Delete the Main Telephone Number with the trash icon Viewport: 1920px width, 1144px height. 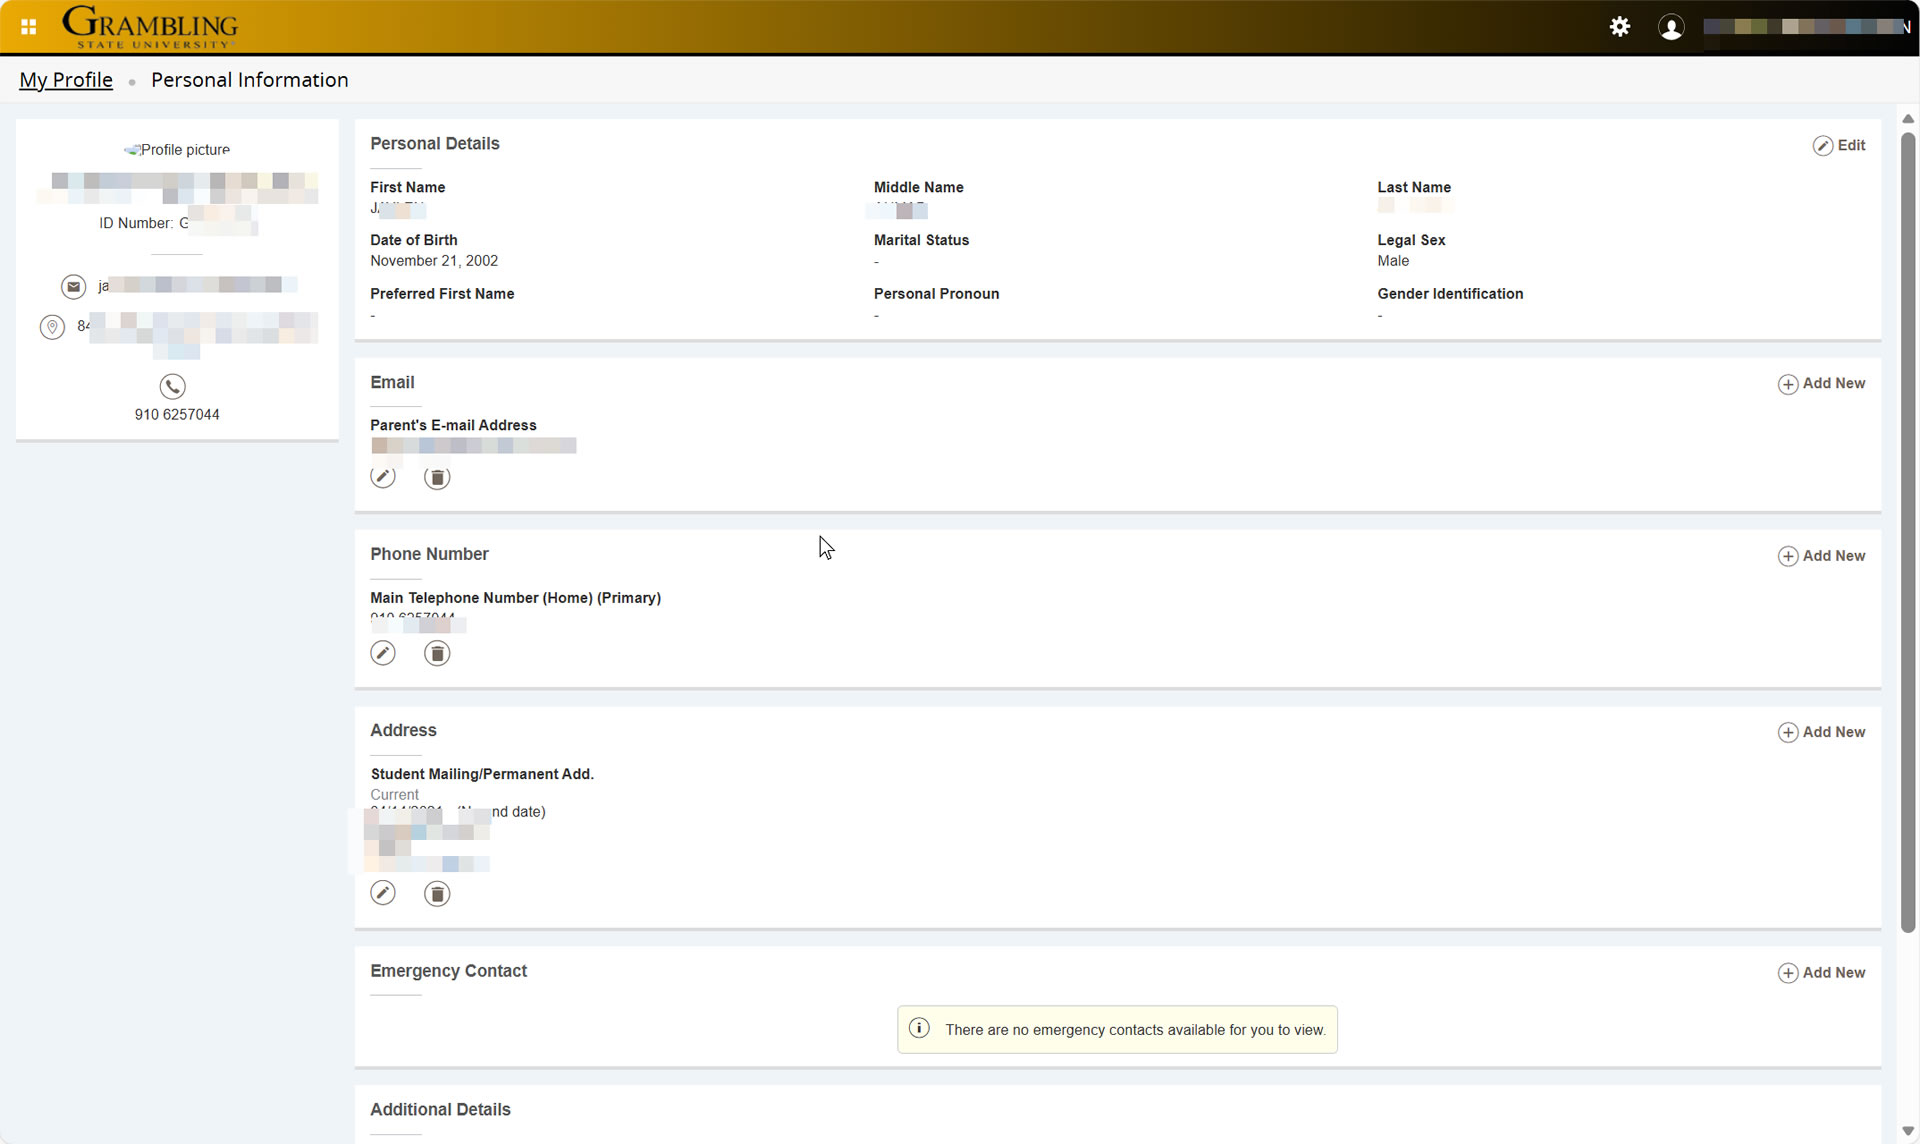pyautogui.click(x=437, y=652)
